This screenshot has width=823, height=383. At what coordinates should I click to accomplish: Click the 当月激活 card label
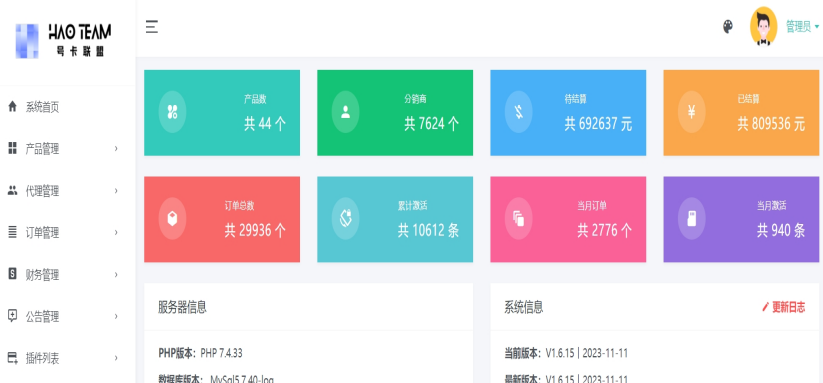point(772,206)
